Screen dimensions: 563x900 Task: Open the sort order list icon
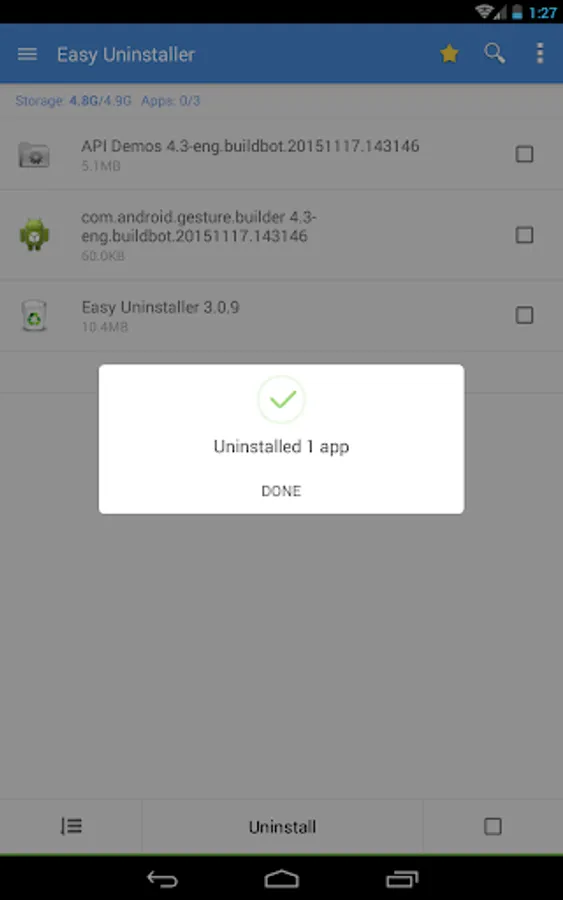(x=71, y=826)
